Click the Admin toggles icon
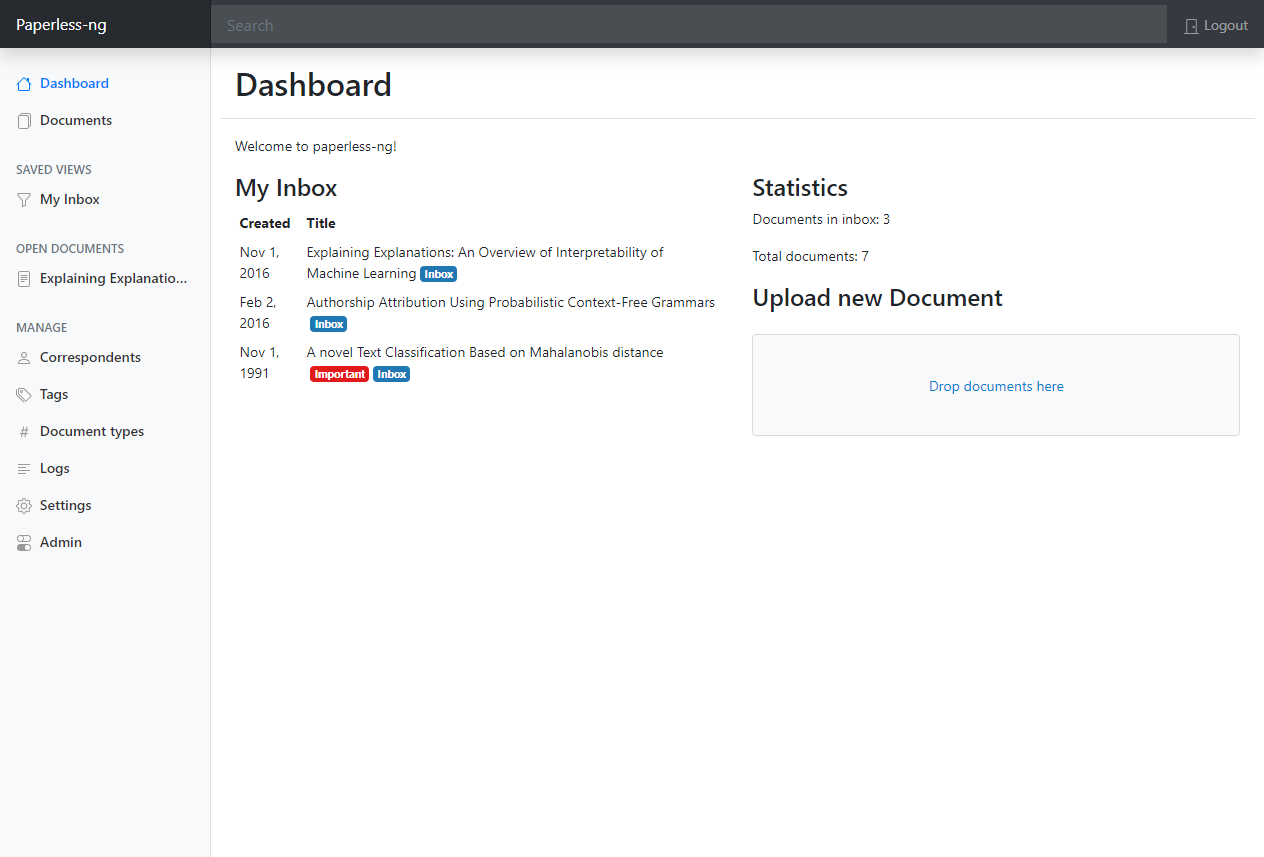The width and height of the screenshot is (1264, 857). [24, 543]
